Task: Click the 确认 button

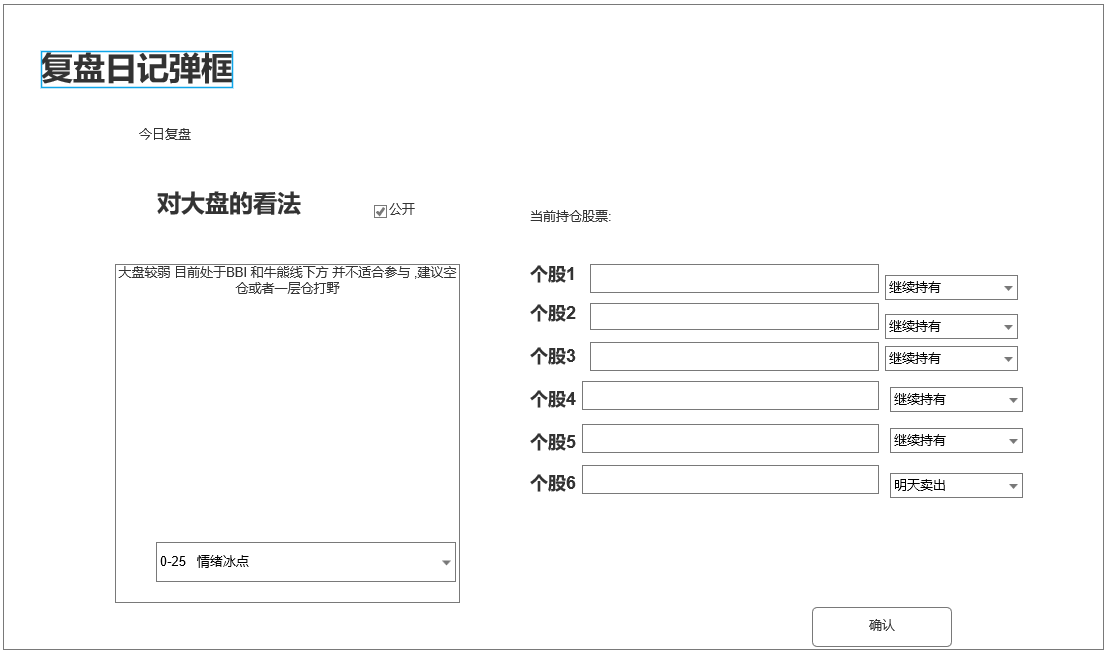Action: [881, 627]
